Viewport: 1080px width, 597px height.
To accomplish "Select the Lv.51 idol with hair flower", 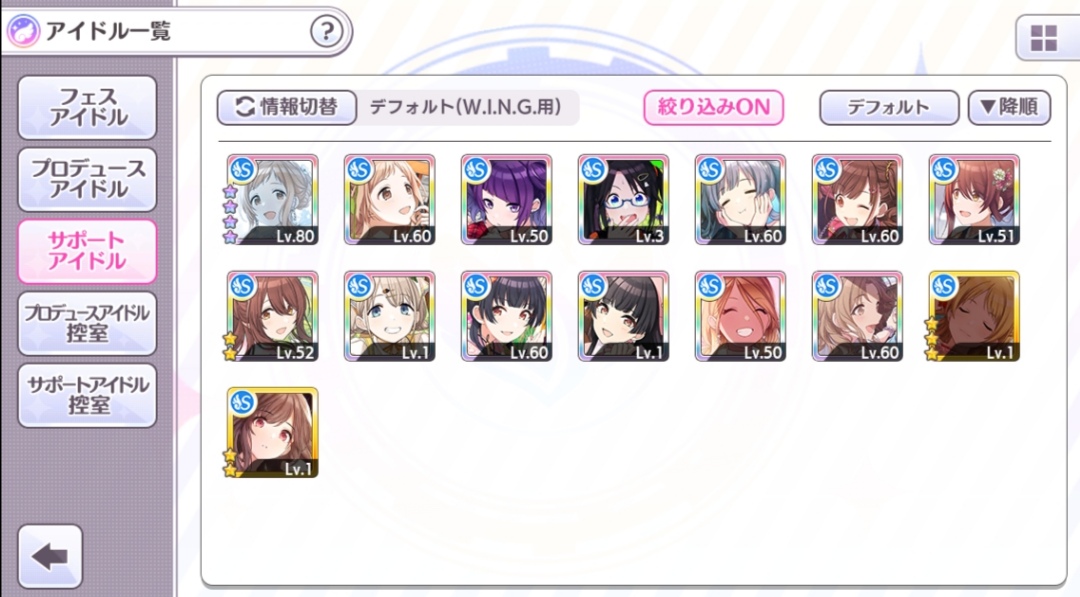I will click(x=974, y=200).
